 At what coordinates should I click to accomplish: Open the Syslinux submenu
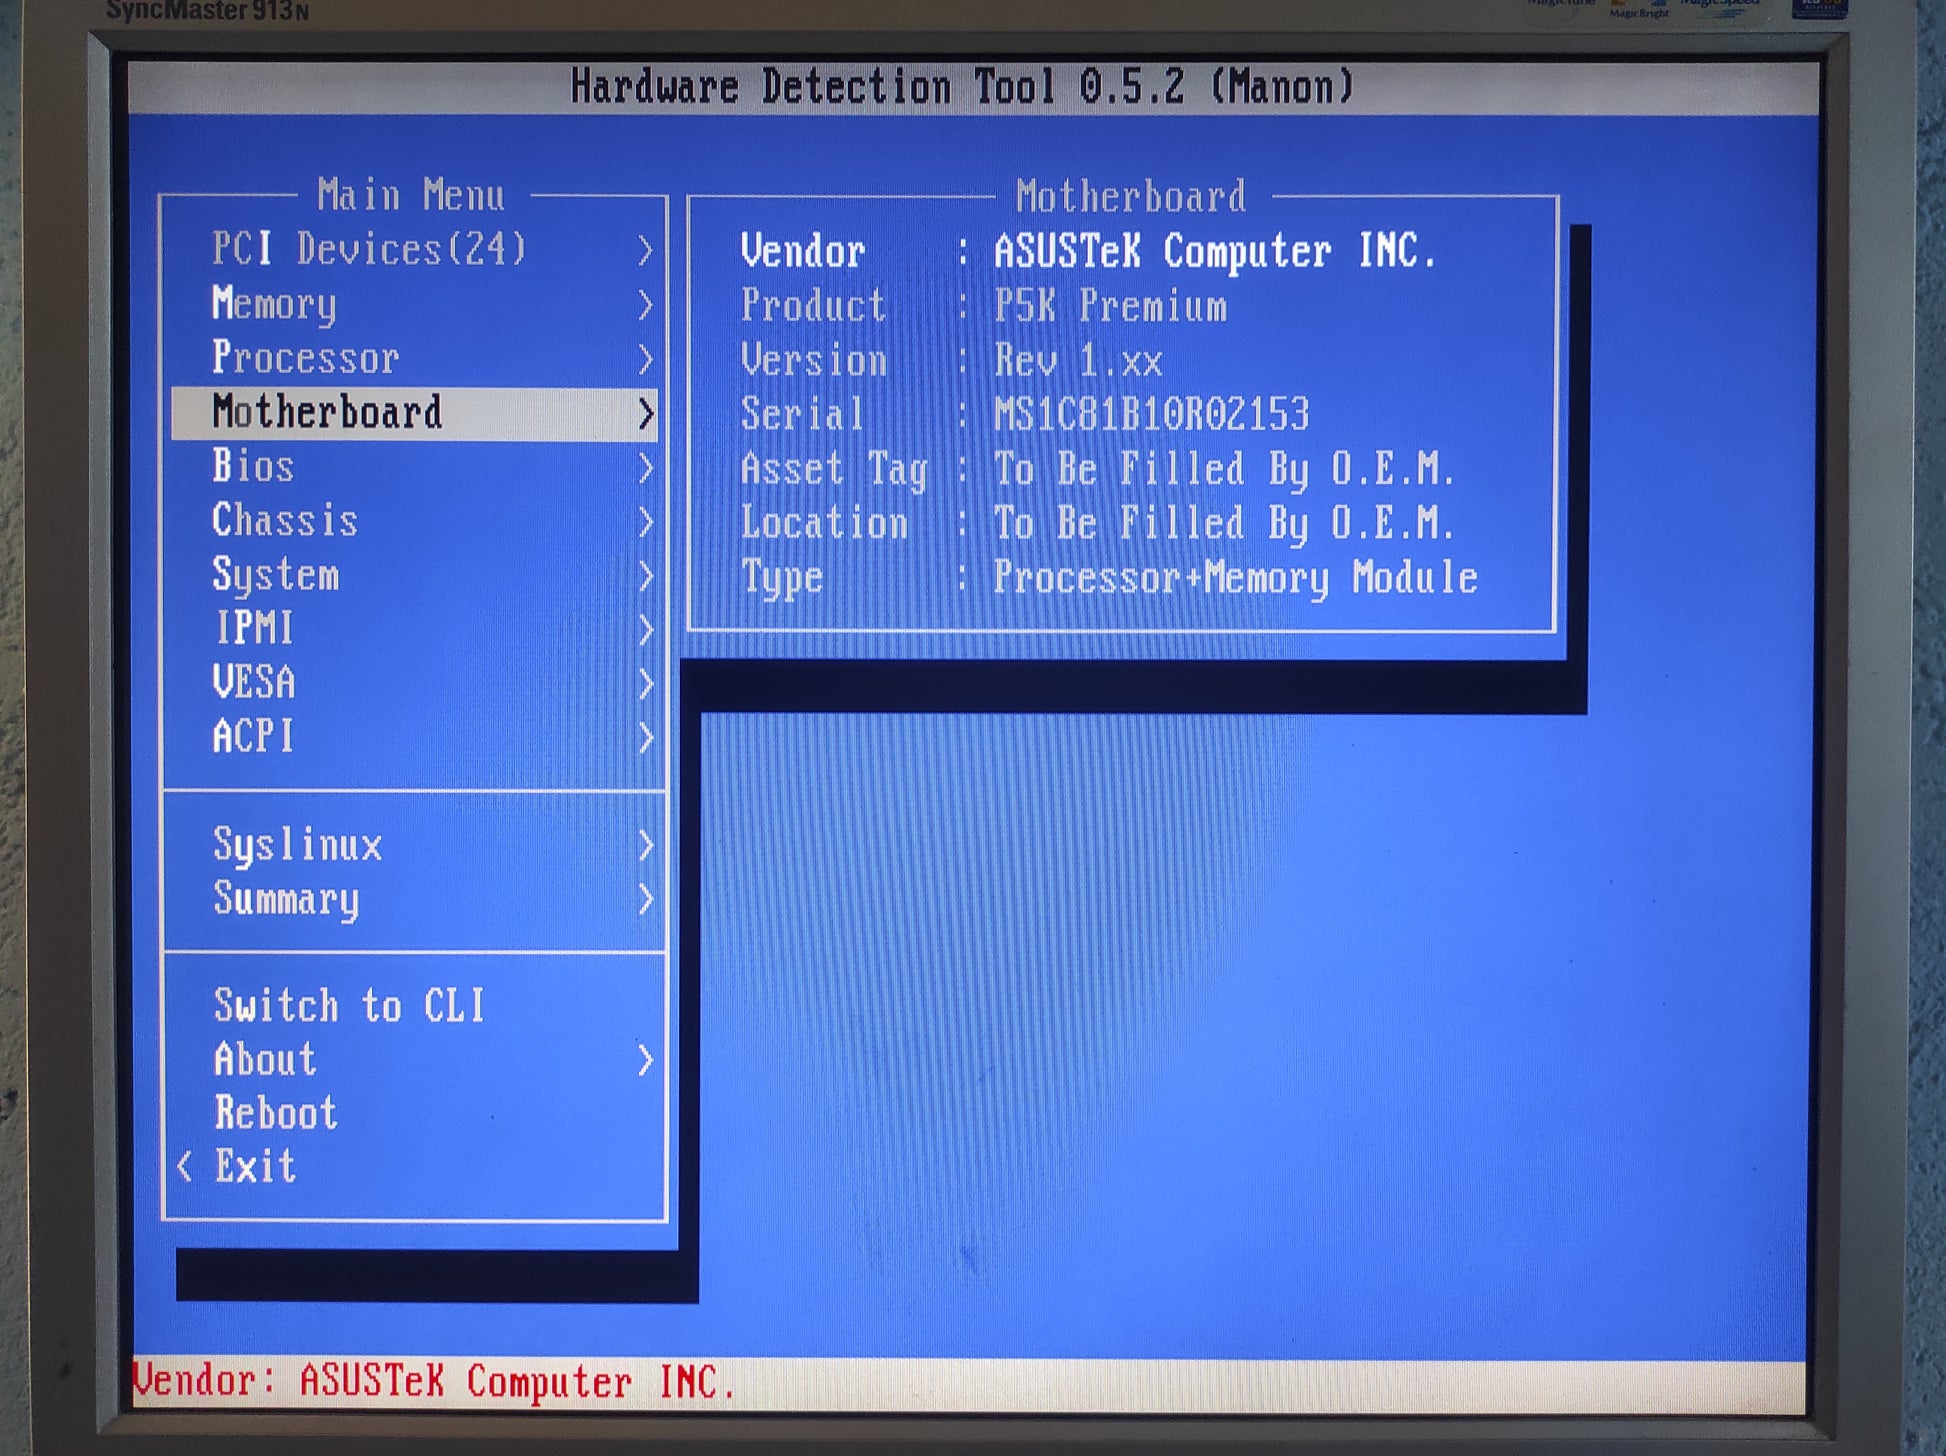(297, 845)
